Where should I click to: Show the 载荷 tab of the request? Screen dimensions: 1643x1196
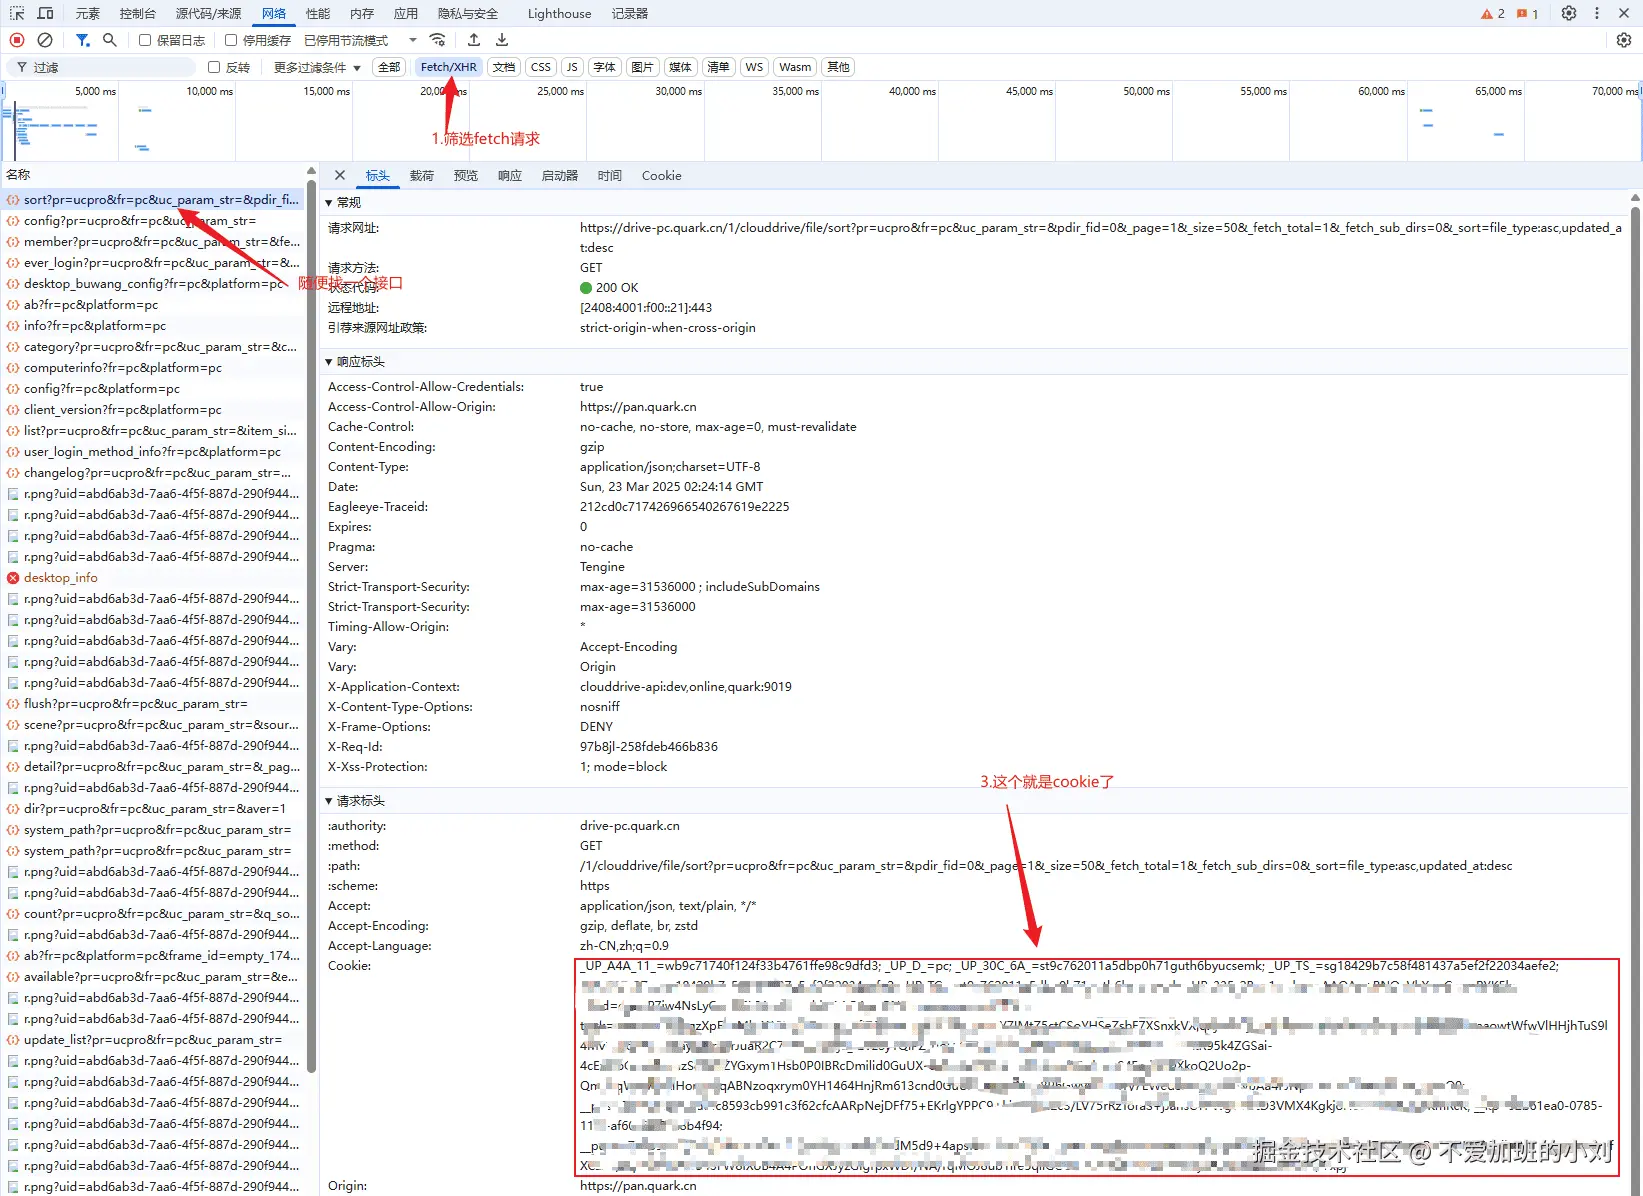[x=422, y=175]
